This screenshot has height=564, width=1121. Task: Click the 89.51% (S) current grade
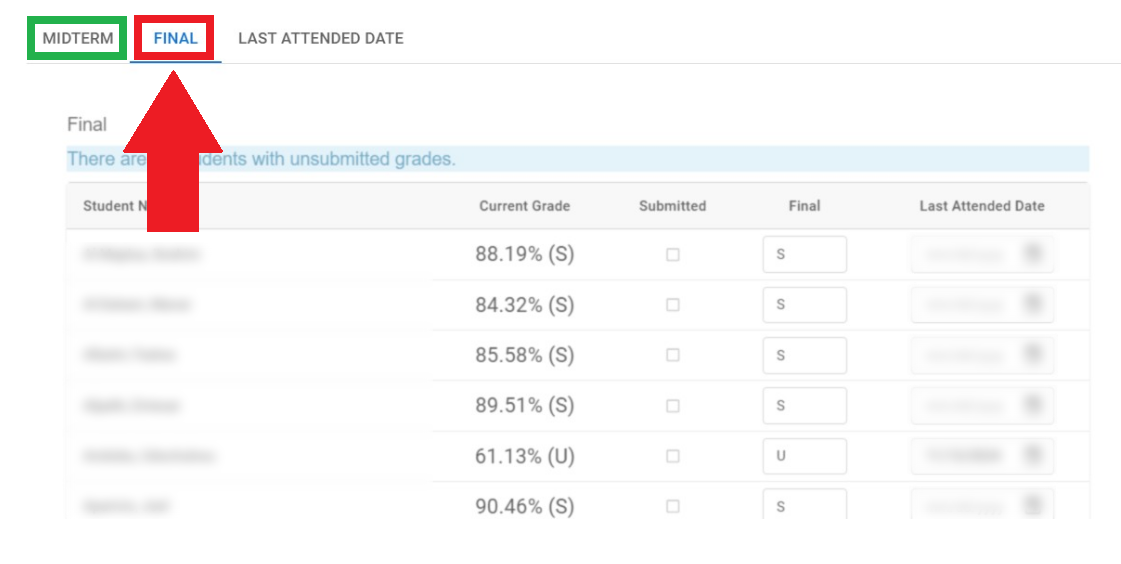pyautogui.click(x=525, y=405)
